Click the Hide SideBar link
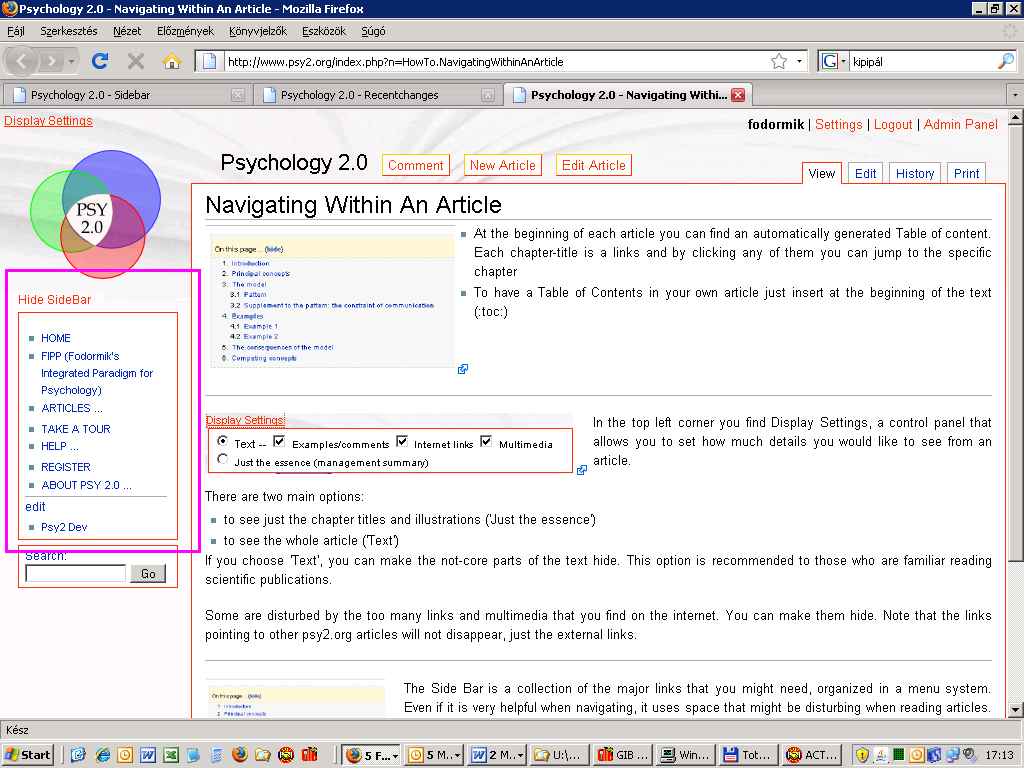The height and width of the screenshot is (768, 1024). click(x=54, y=300)
